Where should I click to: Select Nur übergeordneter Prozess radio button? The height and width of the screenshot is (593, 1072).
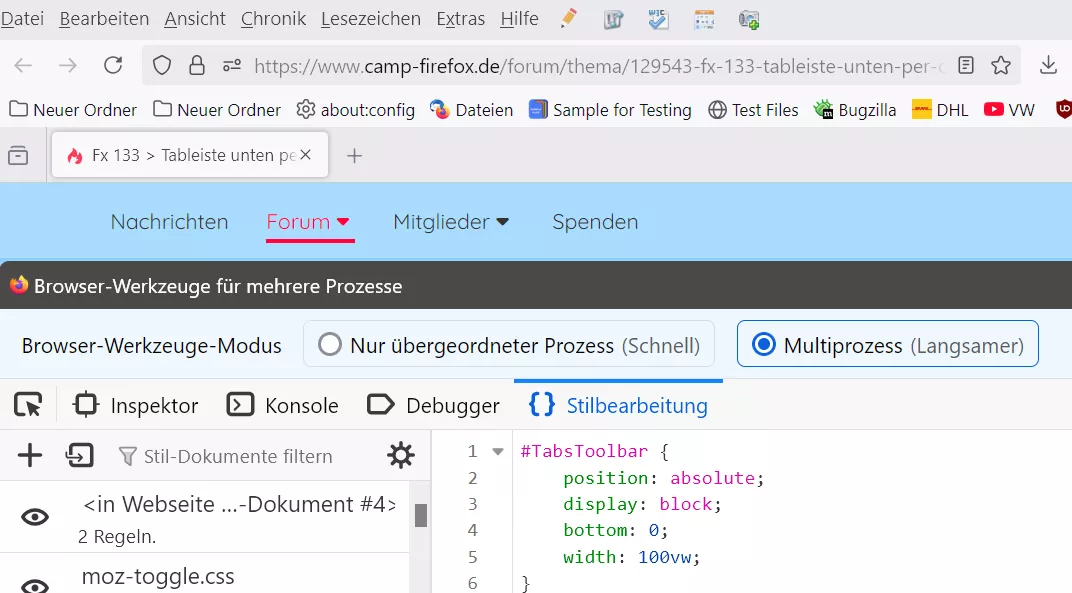click(x=330, y=345)
